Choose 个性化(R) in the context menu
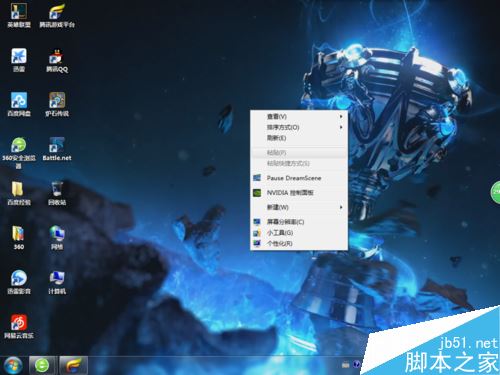The width and height of the screenshot is (500, 375). pos(299,243)
